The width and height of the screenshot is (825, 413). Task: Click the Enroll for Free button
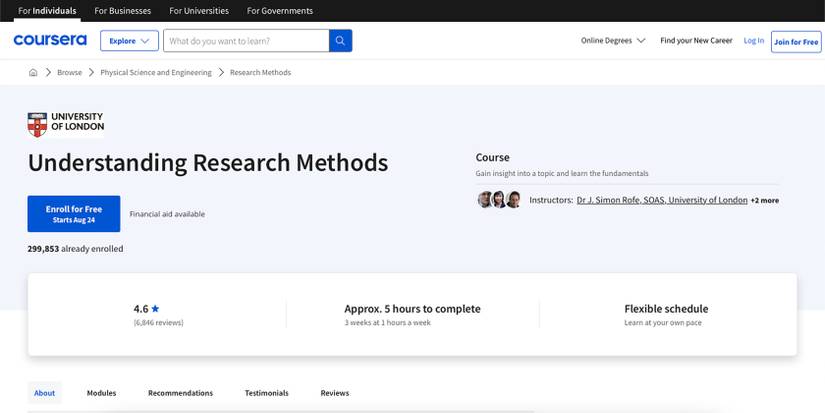pos(74,214)
